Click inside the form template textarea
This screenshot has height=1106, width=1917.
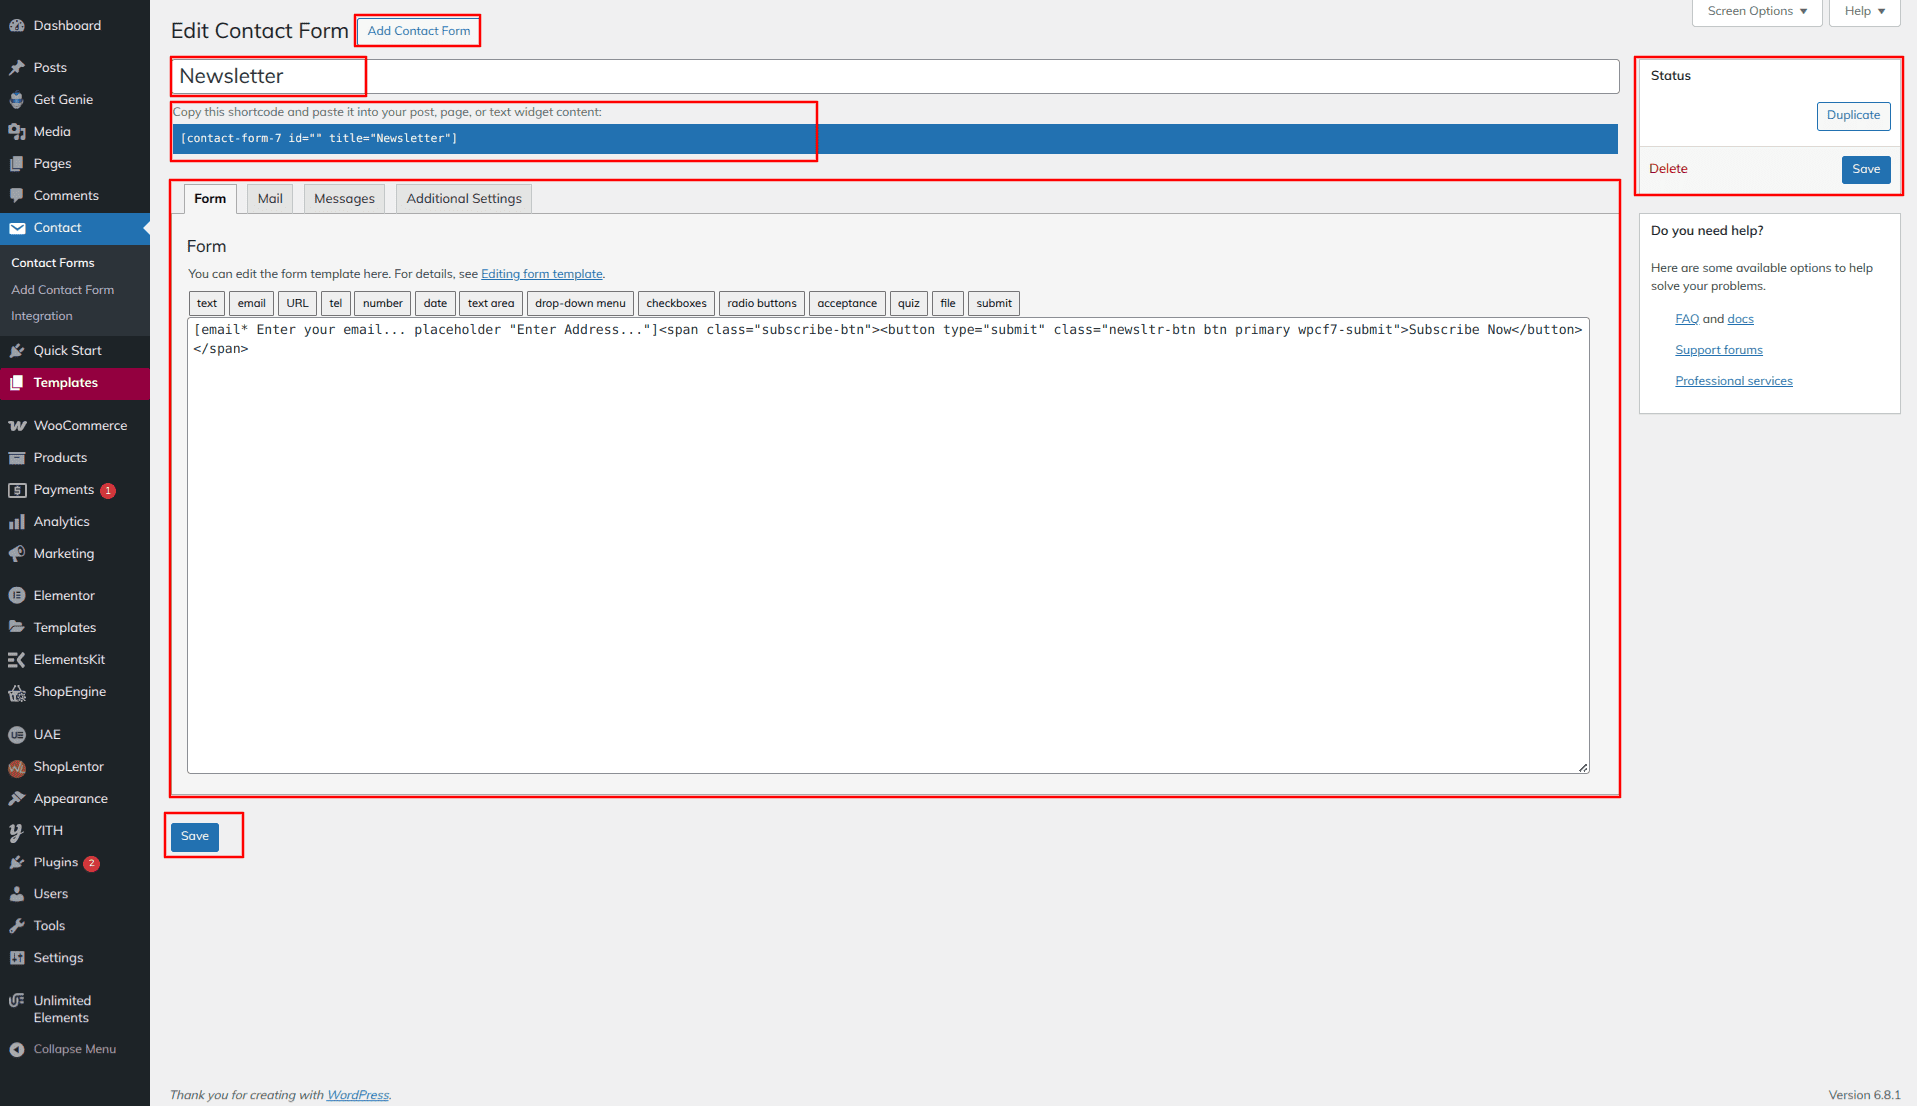click(888, 546)
